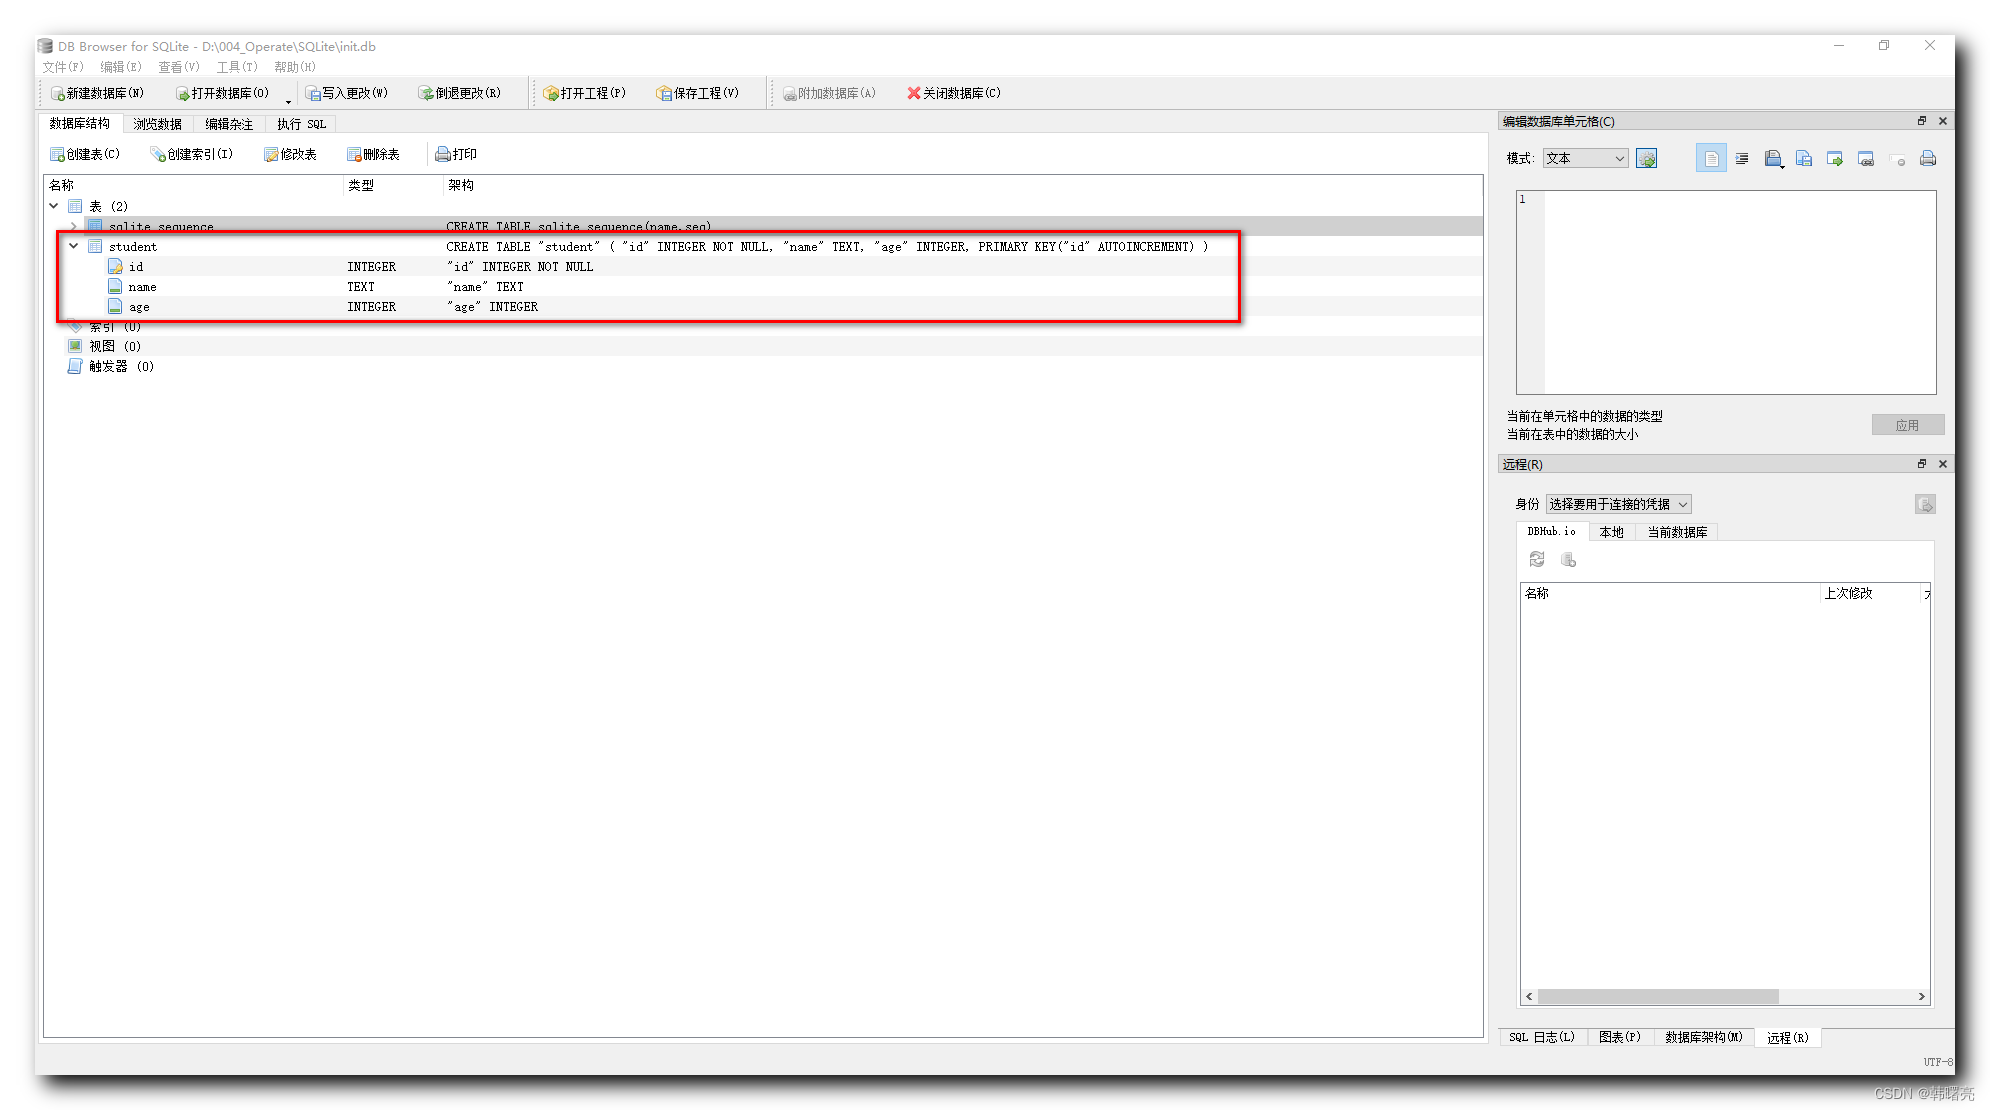Click the 打印 button in structure toolbar
Screen dimensions: 1990x1110
tap(456, 154)
